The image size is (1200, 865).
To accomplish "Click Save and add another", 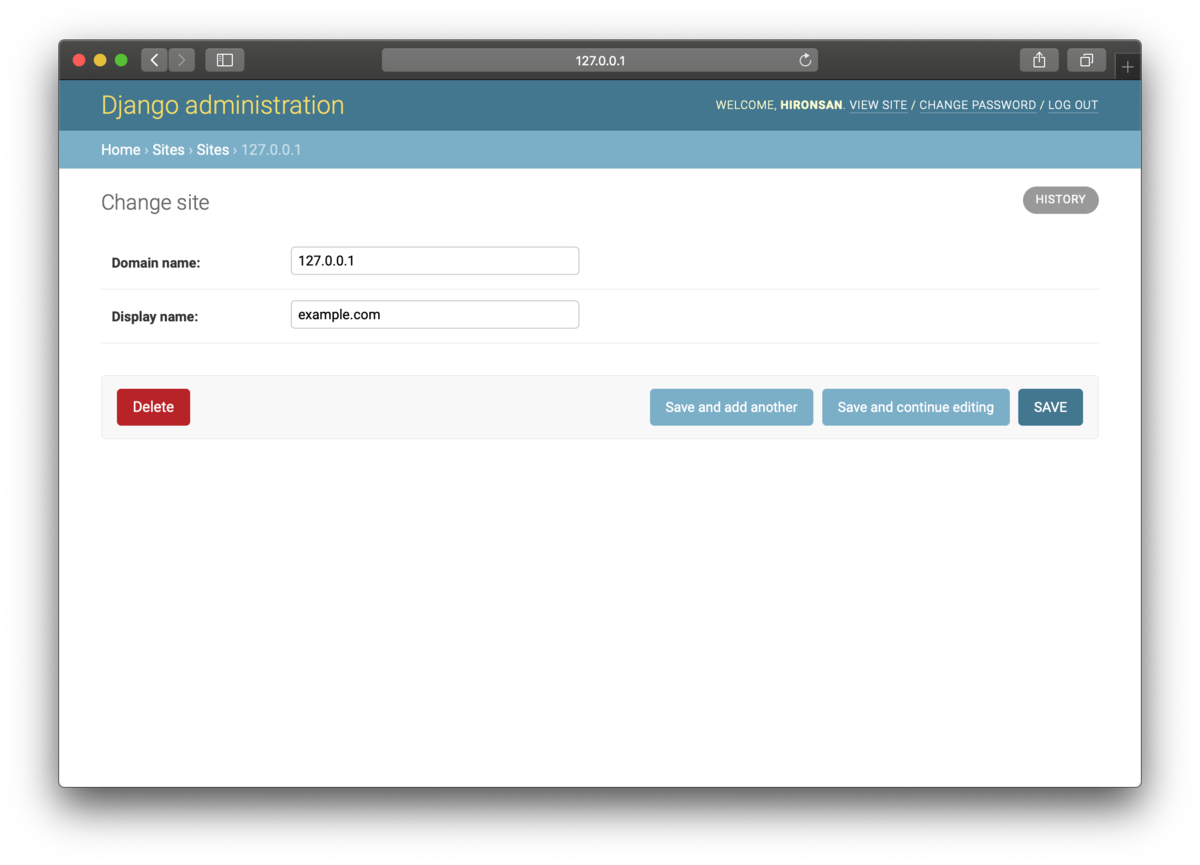I will tap(731, 407).
